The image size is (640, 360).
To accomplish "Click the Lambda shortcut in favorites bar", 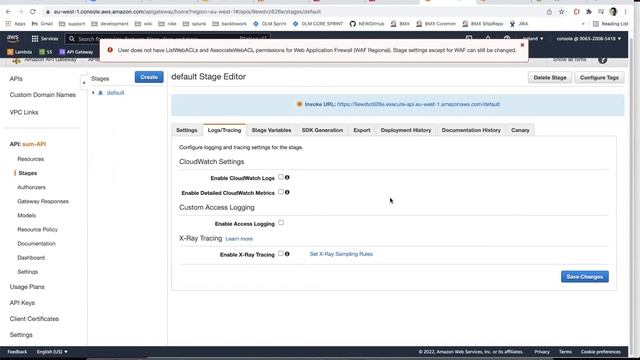I will click(x=20, y=52).
